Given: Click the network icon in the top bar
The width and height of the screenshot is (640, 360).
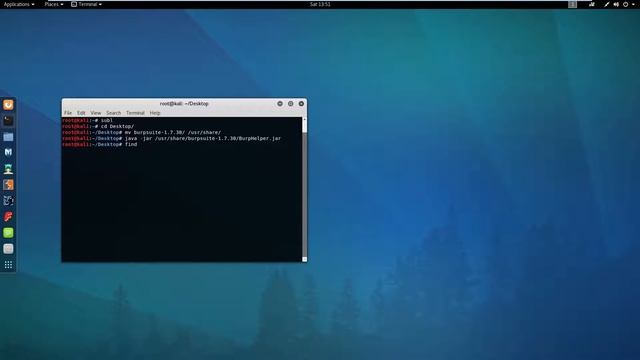Looking at the screenshot, I should coord(591,4).
